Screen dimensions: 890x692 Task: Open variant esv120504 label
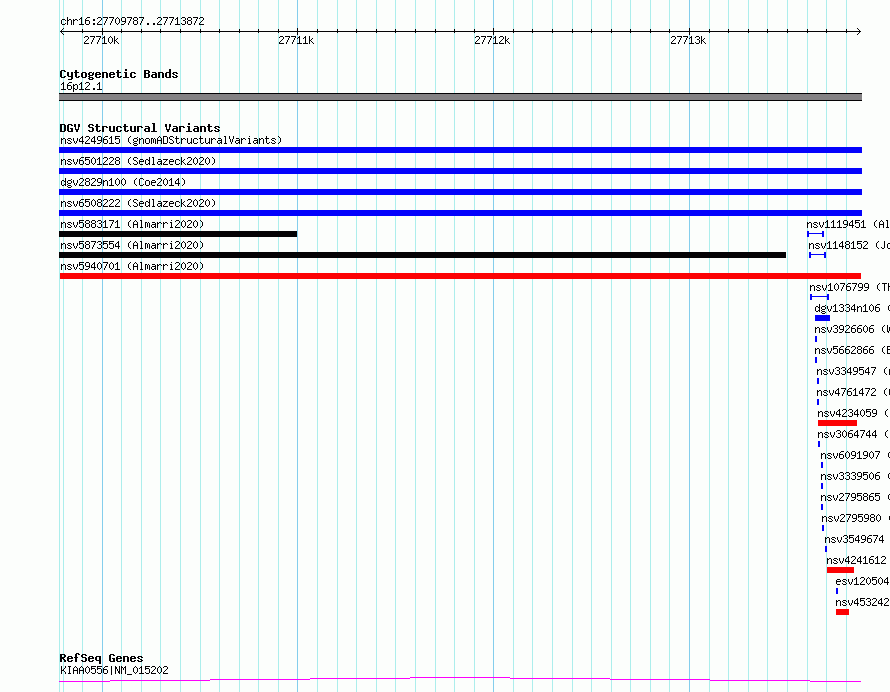coord(862,581)
